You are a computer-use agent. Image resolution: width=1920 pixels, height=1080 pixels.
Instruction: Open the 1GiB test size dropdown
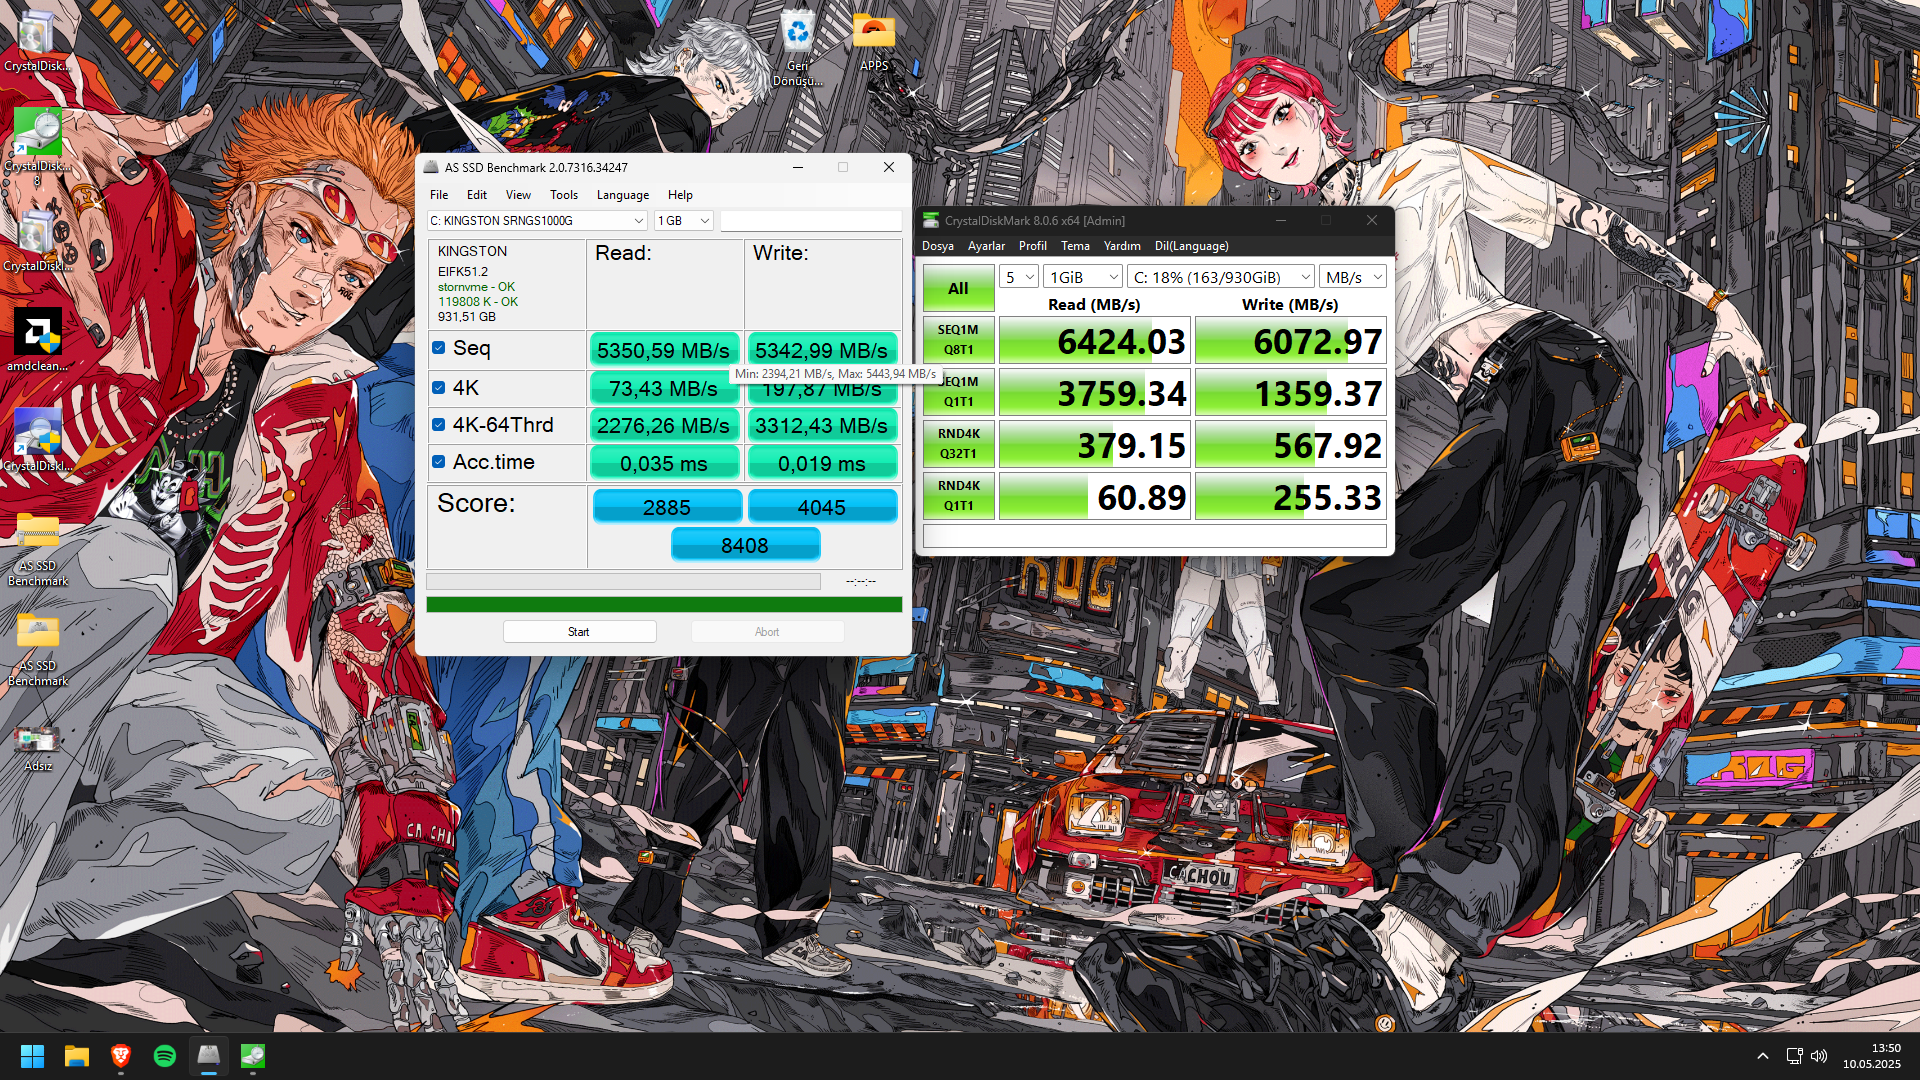[1083, 277]
